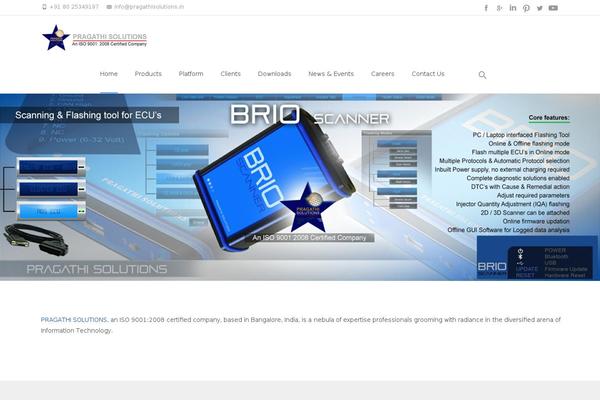
Task: Open the Platform menu
Action: [x=191, y=74]
